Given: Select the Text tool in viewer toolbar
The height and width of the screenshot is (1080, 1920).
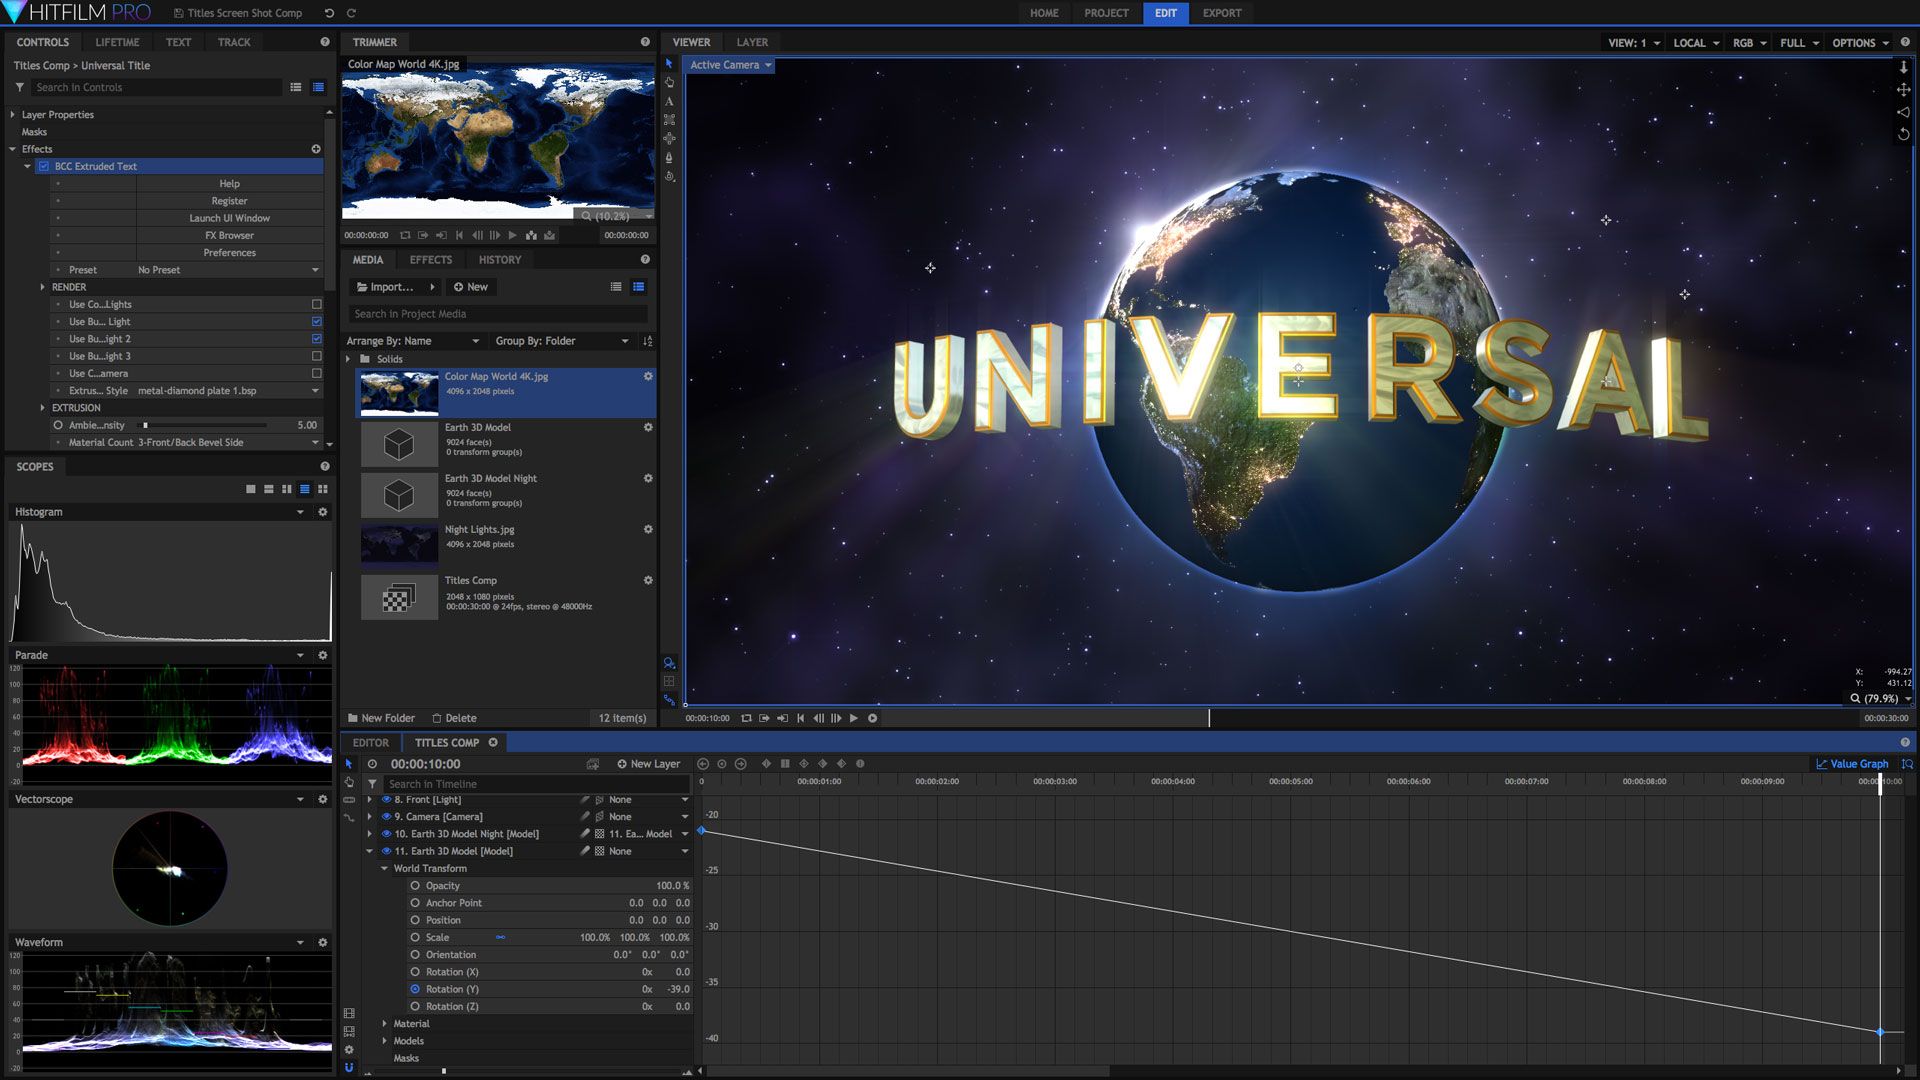Looking at the screenshot, I should [669, 101].
